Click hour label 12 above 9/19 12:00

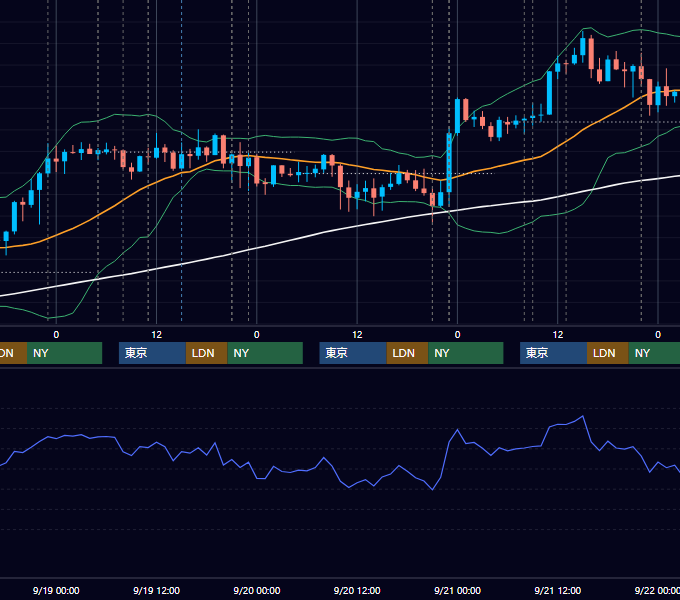tap(157, 335)
